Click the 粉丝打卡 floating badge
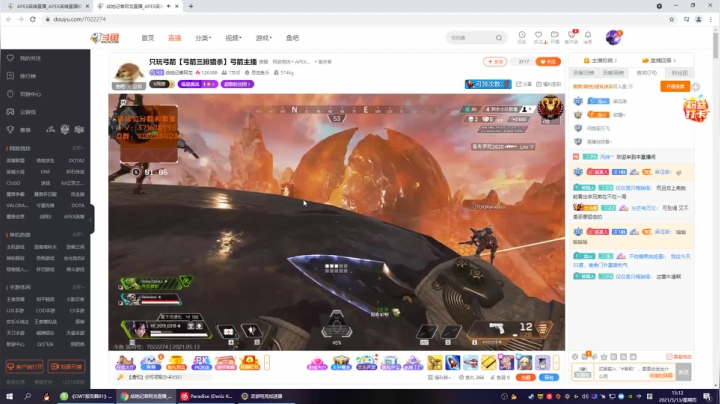Image resolution: width=720 pixels, height=404 pixels. 696,109
